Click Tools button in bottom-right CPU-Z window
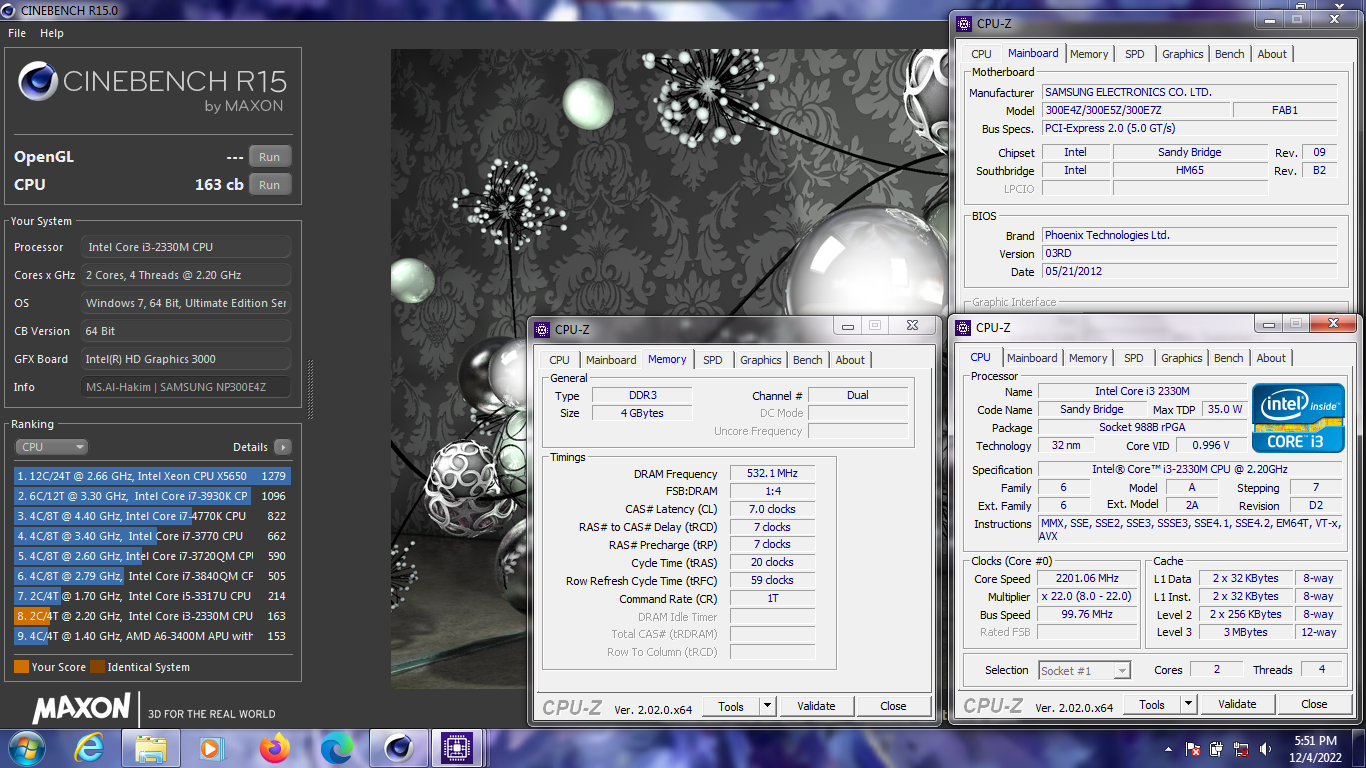Image resolution: width=1366 pixels, height=768 pixels. pos(1152,704)
